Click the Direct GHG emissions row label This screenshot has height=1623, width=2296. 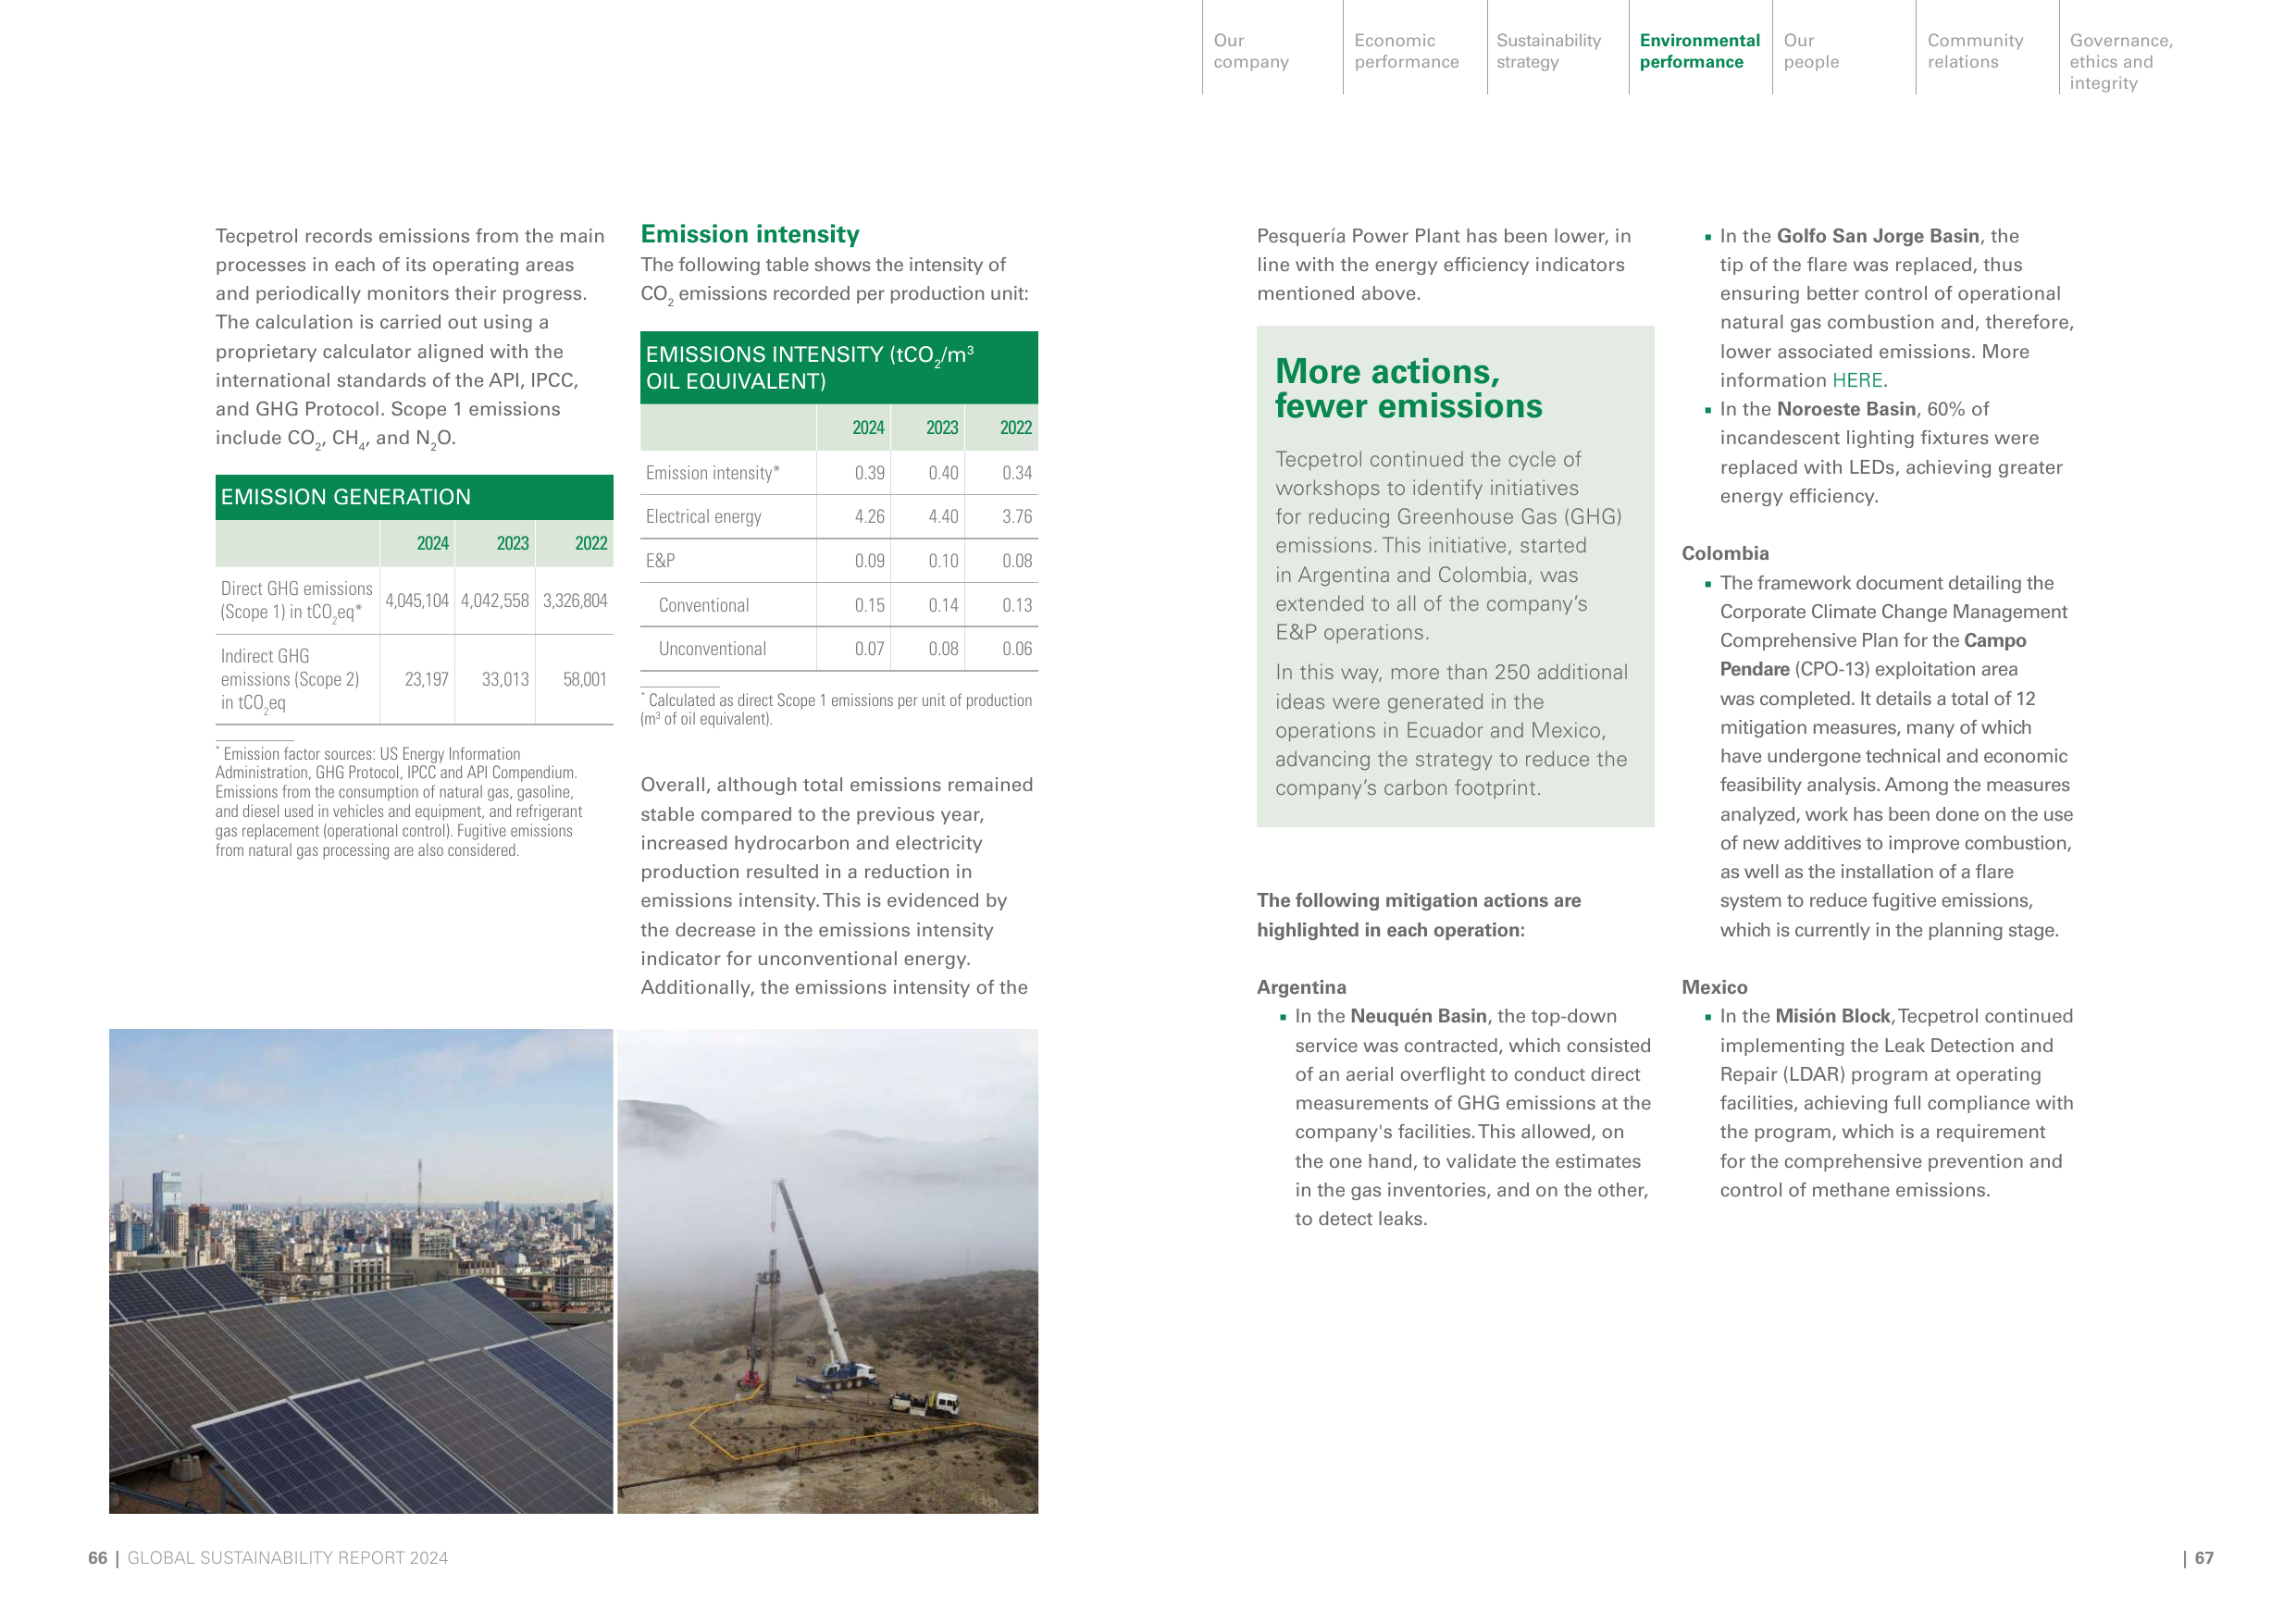(x=297, y=600)
